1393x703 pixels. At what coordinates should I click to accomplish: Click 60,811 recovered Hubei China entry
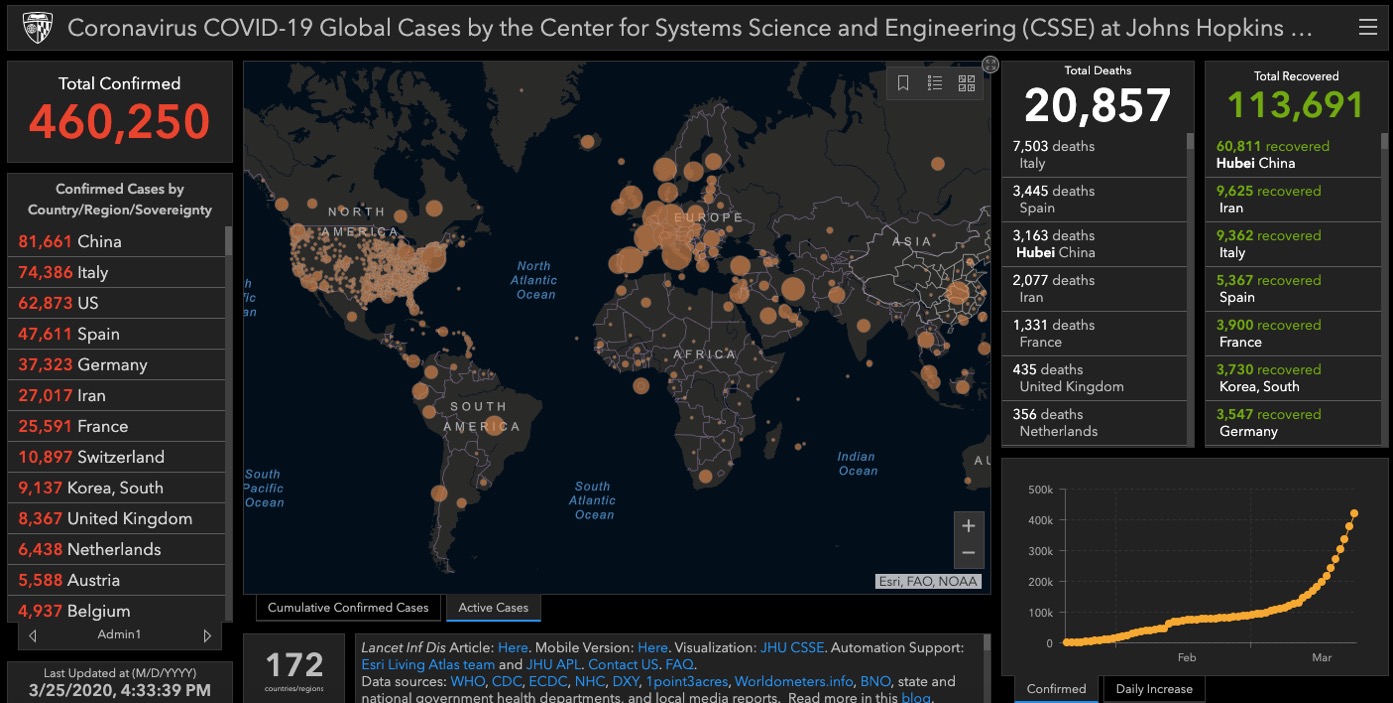[x=1294, y=155]
